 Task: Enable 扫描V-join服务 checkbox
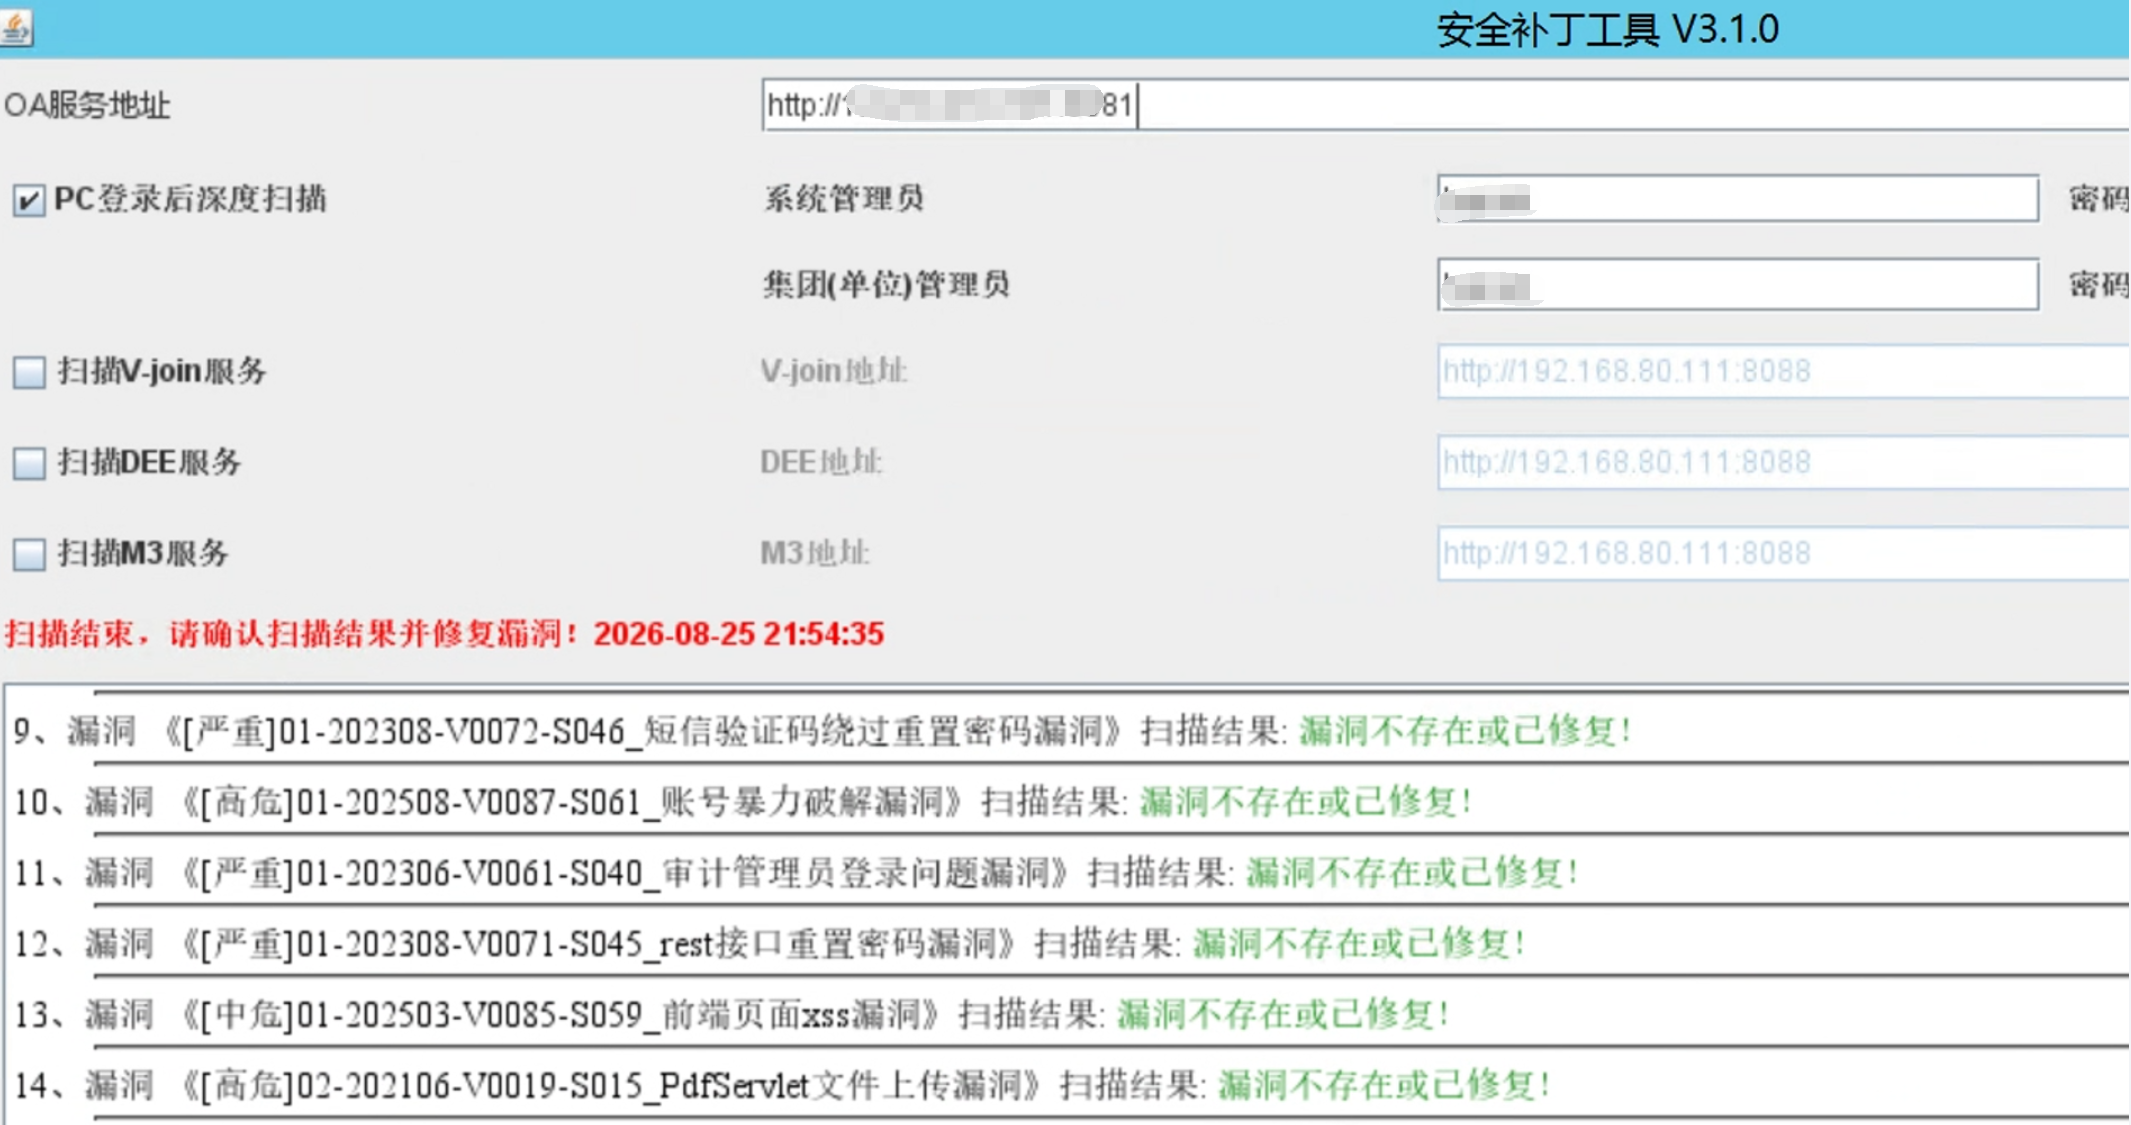(29, 372)
